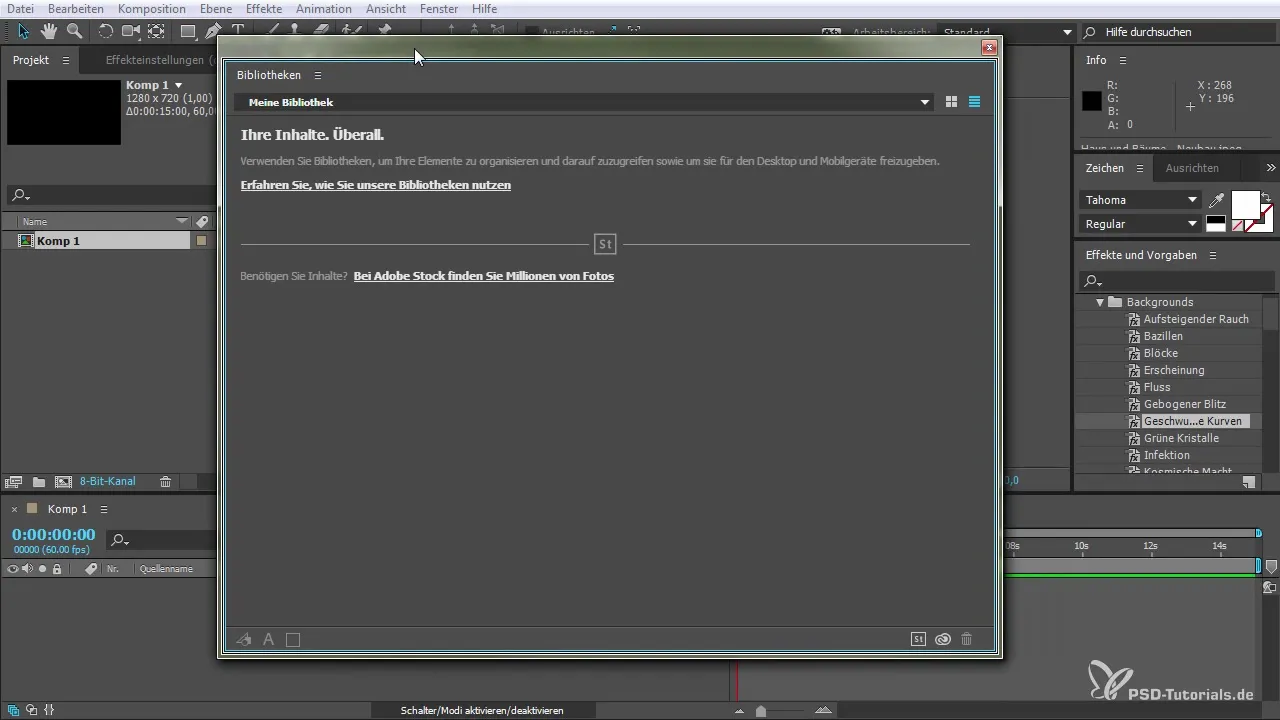Open label tag column in Project panel header
The height and width of the screenshot is (720, 1280).
[x=202, y=221]
